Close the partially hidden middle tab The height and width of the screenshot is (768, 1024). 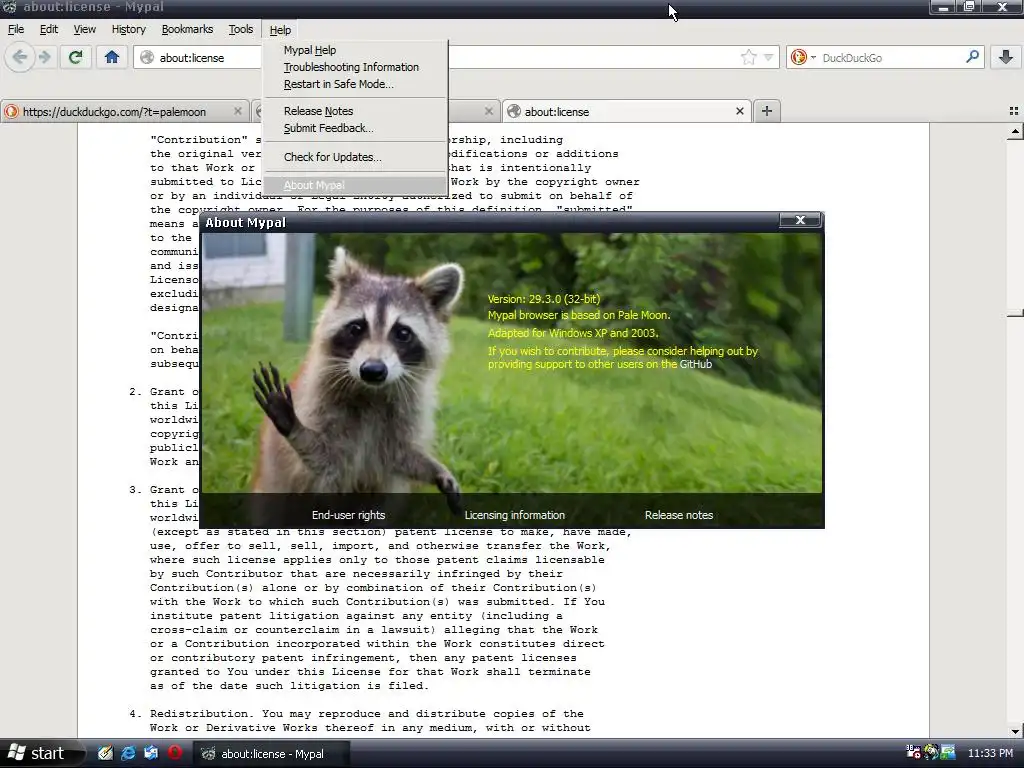(x=488, y=111)
